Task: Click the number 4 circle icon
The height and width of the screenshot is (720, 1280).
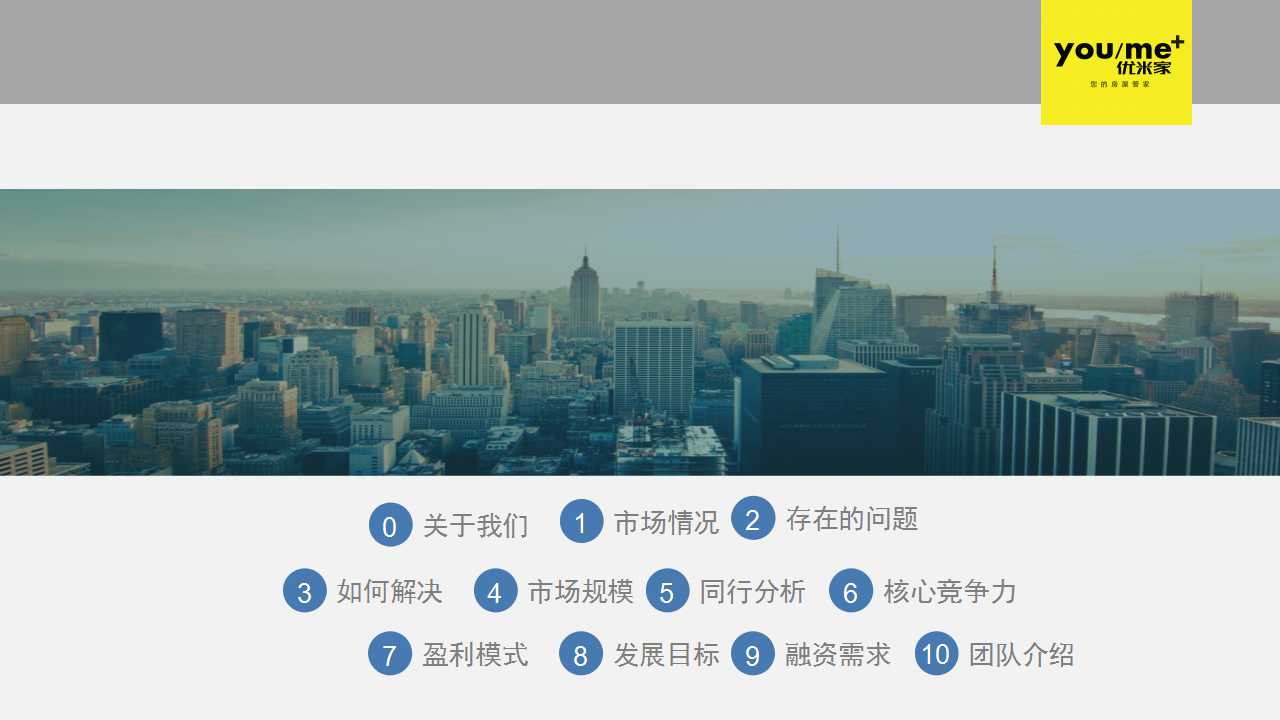Action: 495,591
